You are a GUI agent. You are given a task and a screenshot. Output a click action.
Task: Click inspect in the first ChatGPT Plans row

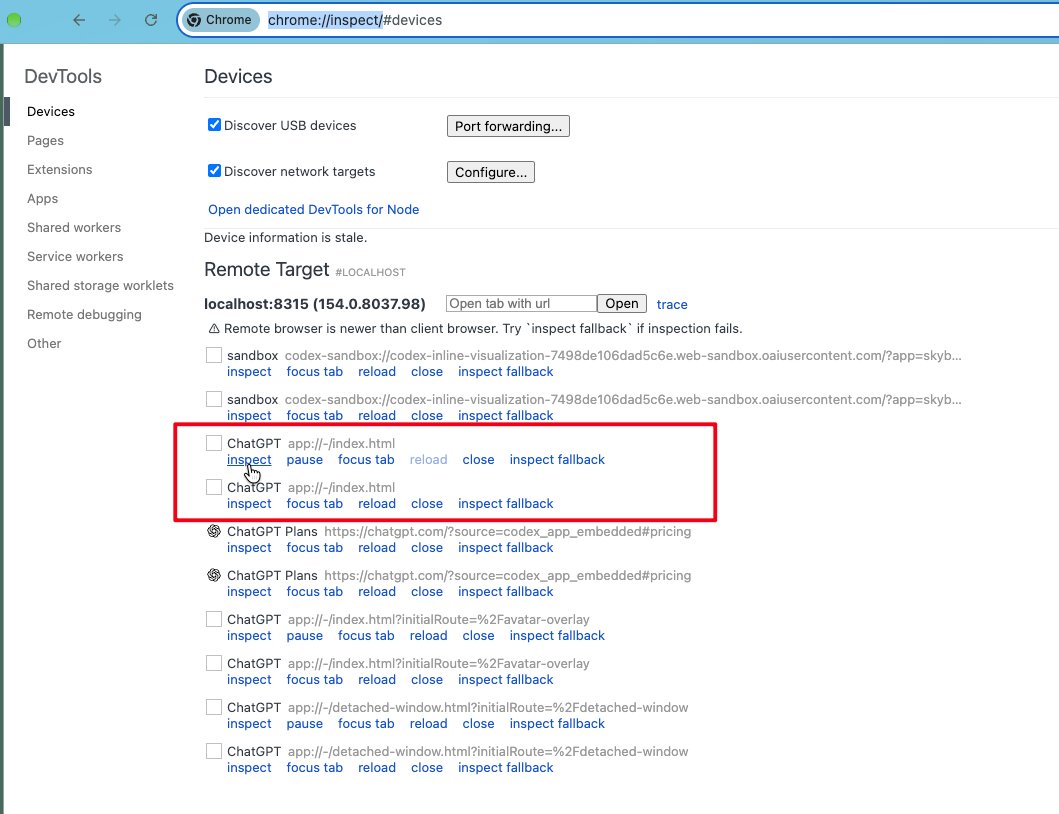pos(249,548)
